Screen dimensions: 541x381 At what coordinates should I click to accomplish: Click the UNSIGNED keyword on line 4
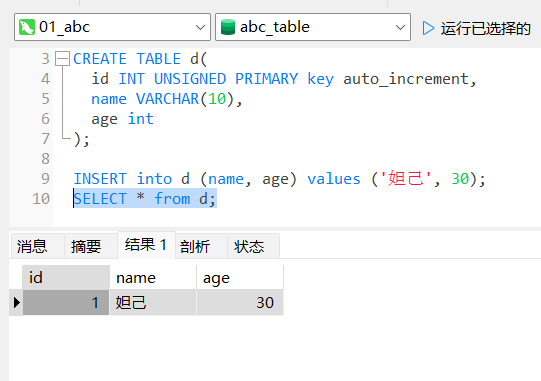[190, 79]
